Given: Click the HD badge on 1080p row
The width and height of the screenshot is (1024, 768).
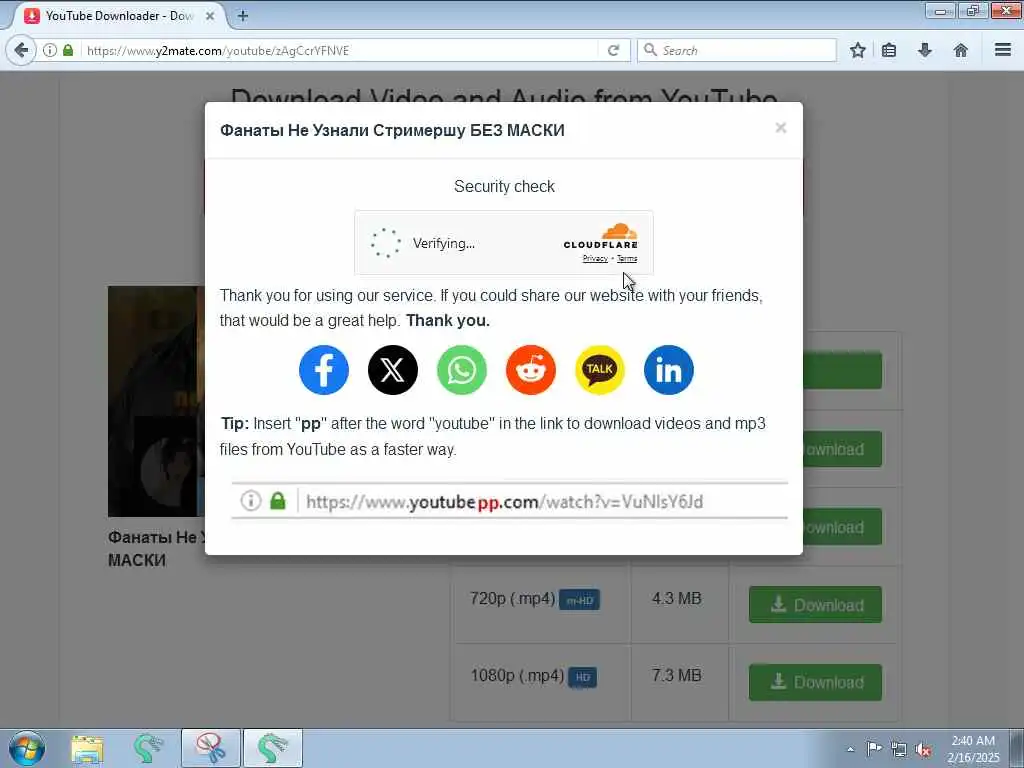Looking at the screenshot, I should point(583,677).
